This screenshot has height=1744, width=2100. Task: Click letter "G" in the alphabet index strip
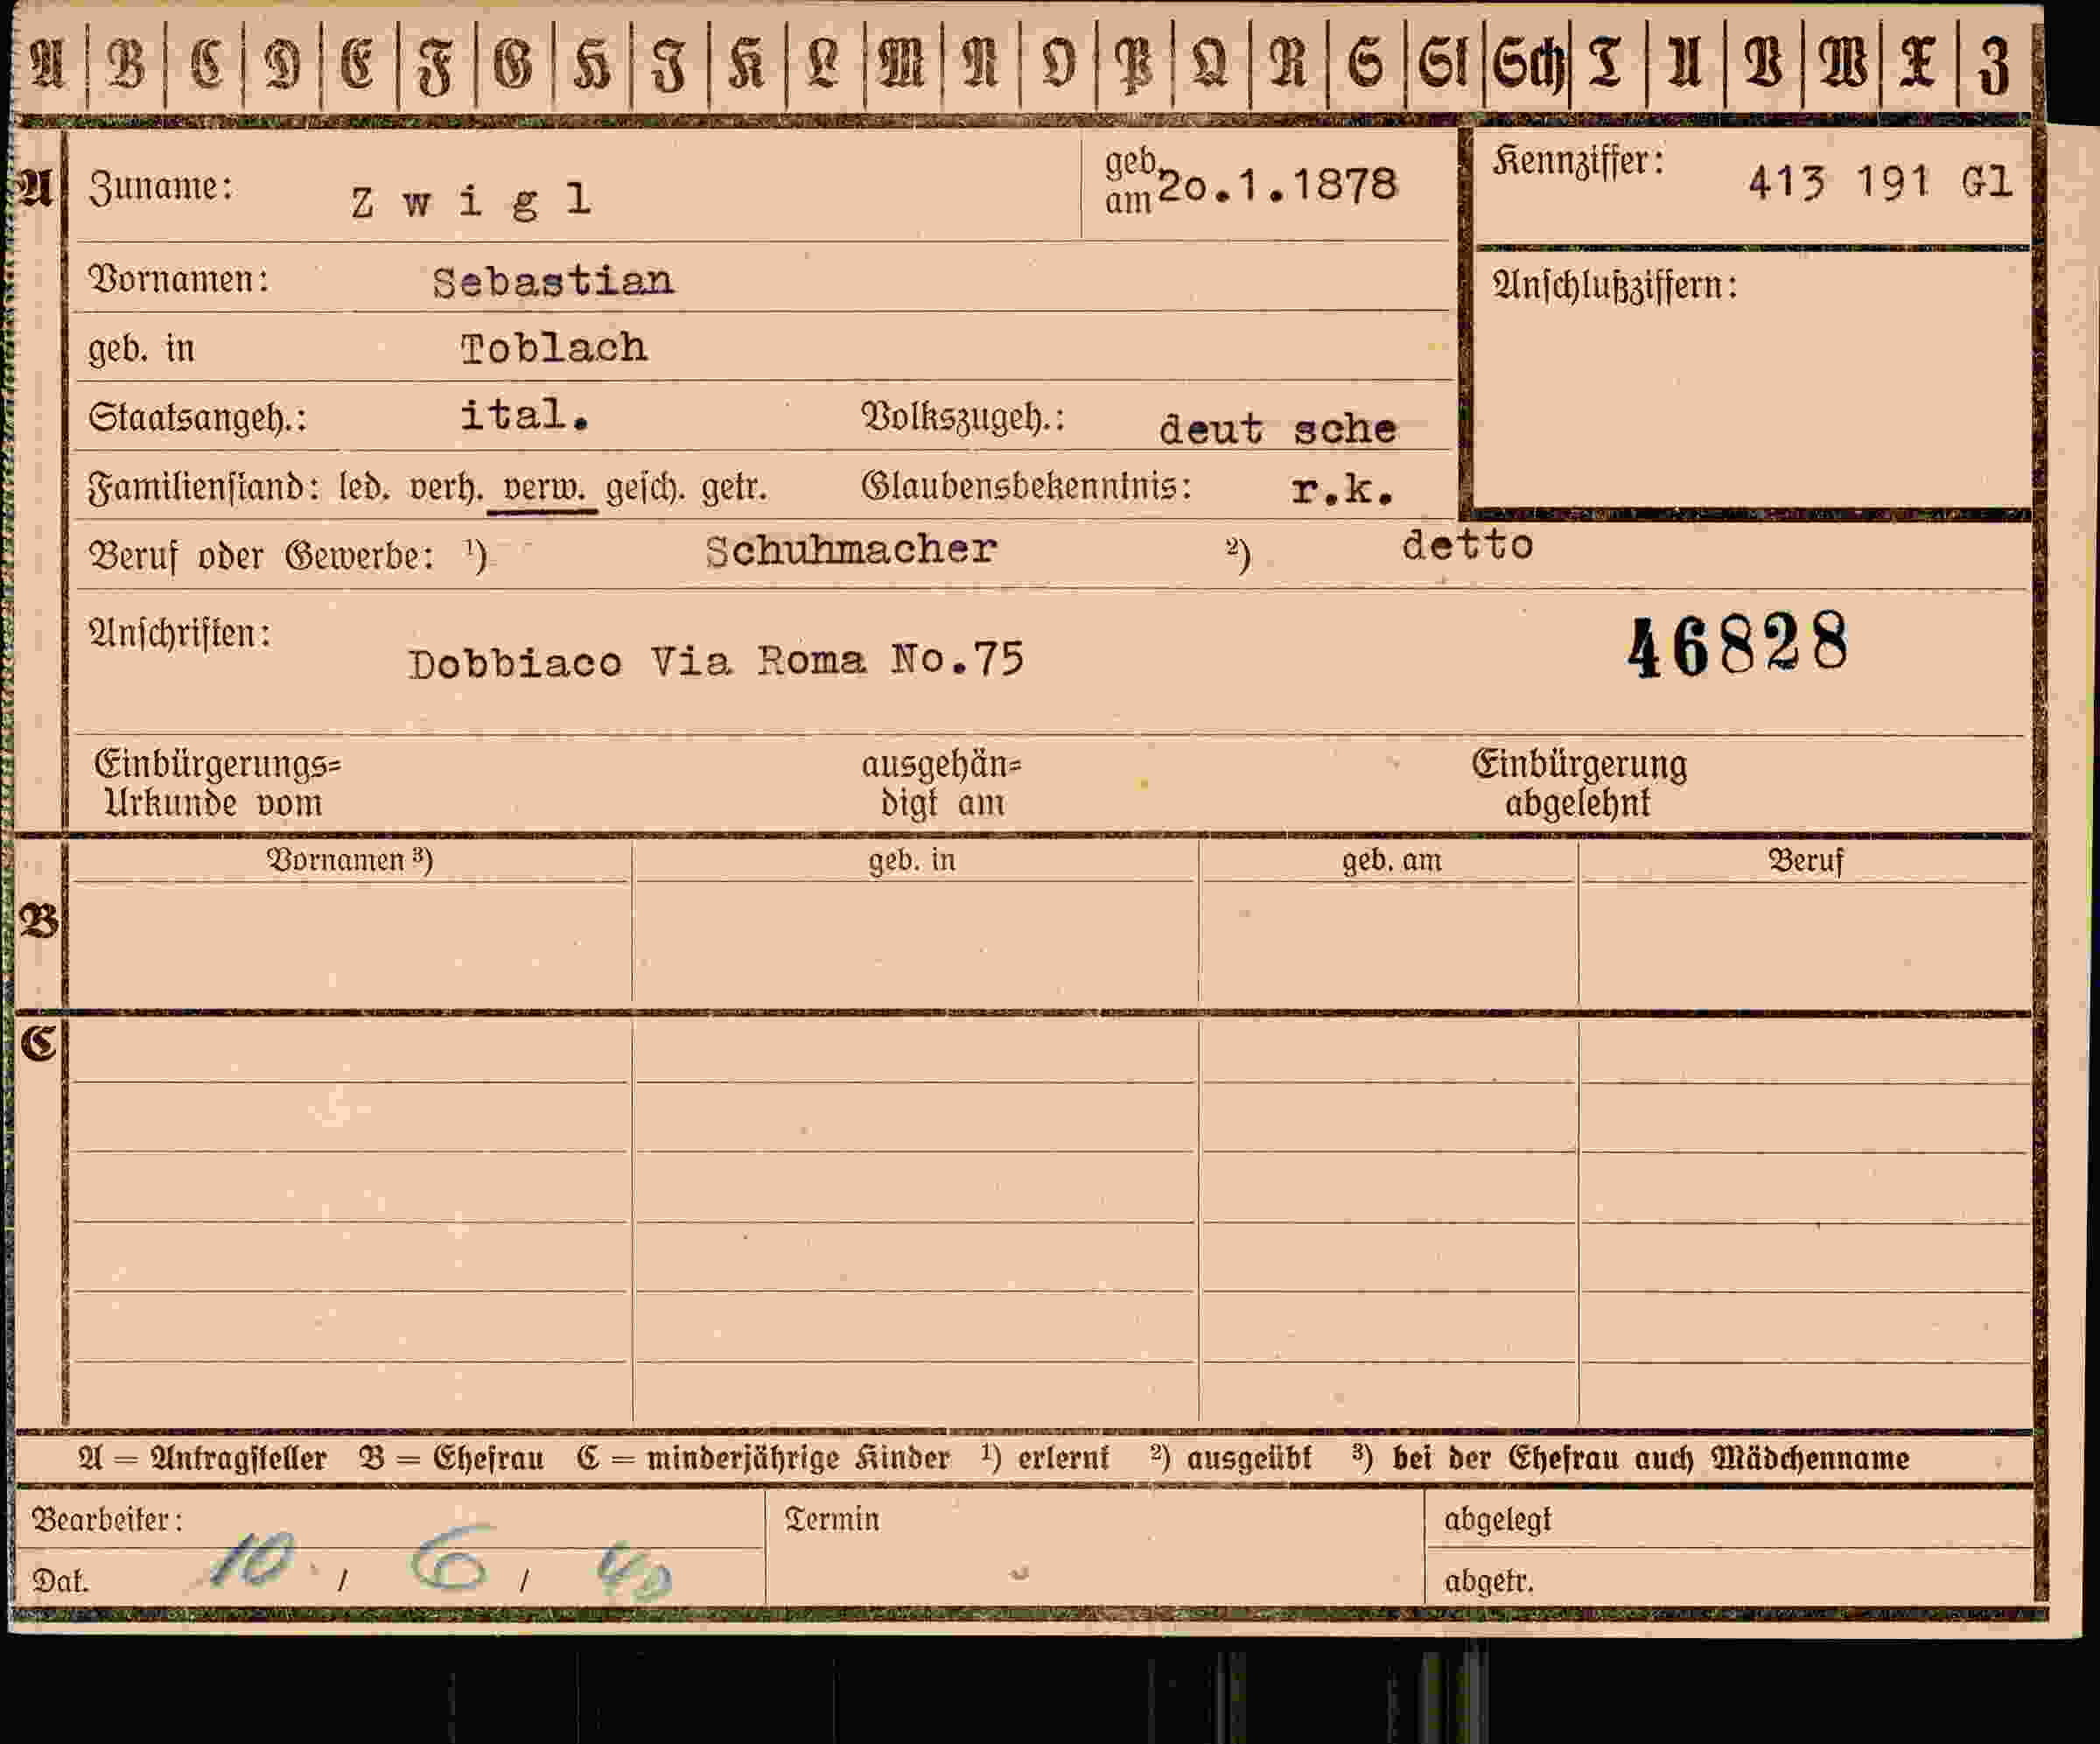click(x=513, y=64)
